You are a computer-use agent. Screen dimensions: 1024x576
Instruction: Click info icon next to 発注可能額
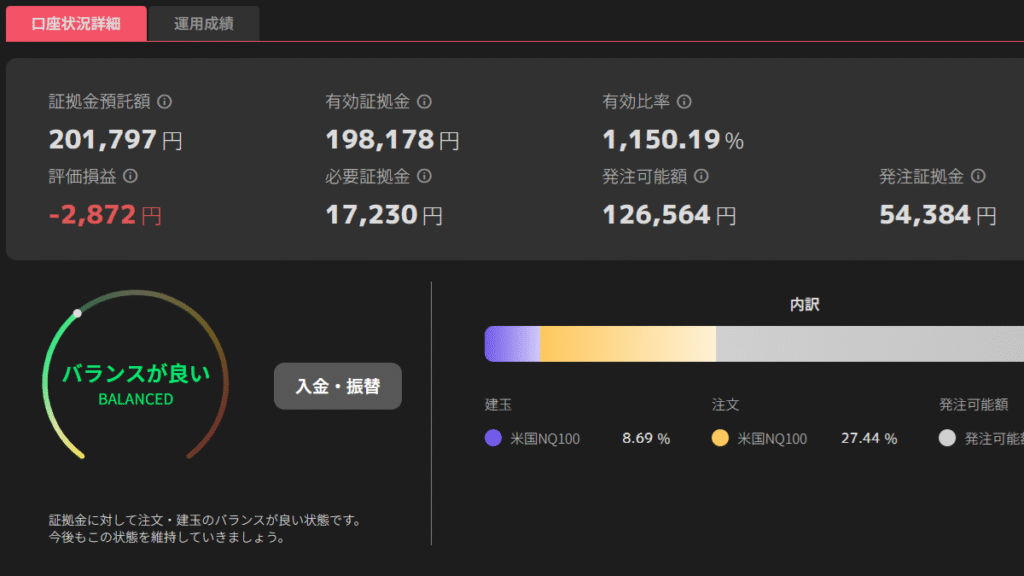click(701, 176)
